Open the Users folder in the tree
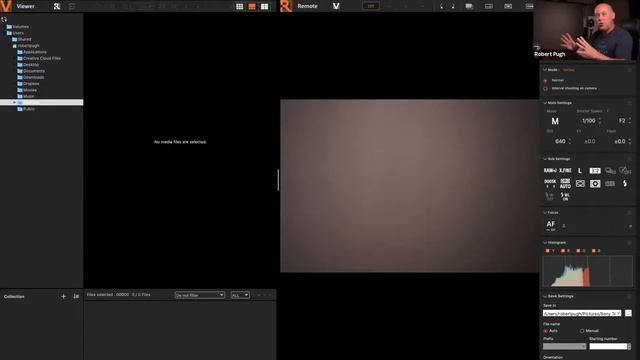The width and height of the screenshot is (640, 360). [x=15, y=33]
